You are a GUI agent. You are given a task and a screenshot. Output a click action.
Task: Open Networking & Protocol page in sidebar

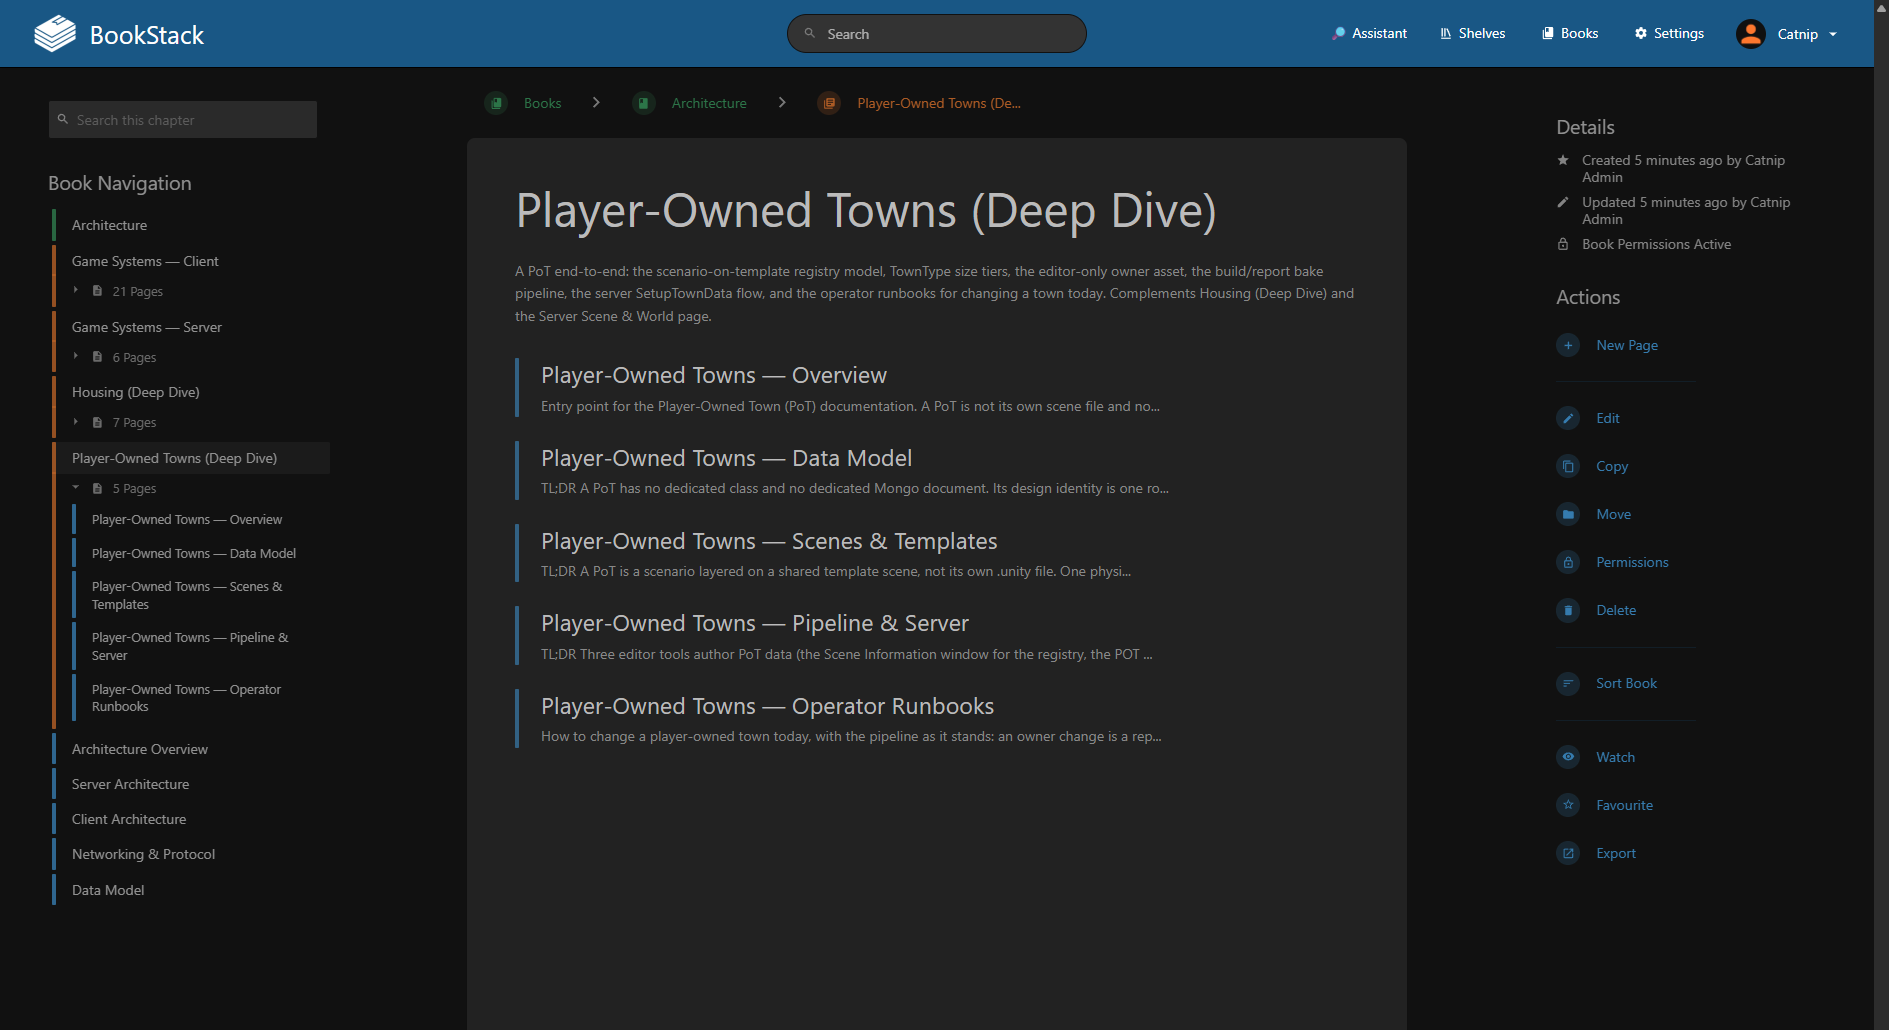click(x=143, y=854)
